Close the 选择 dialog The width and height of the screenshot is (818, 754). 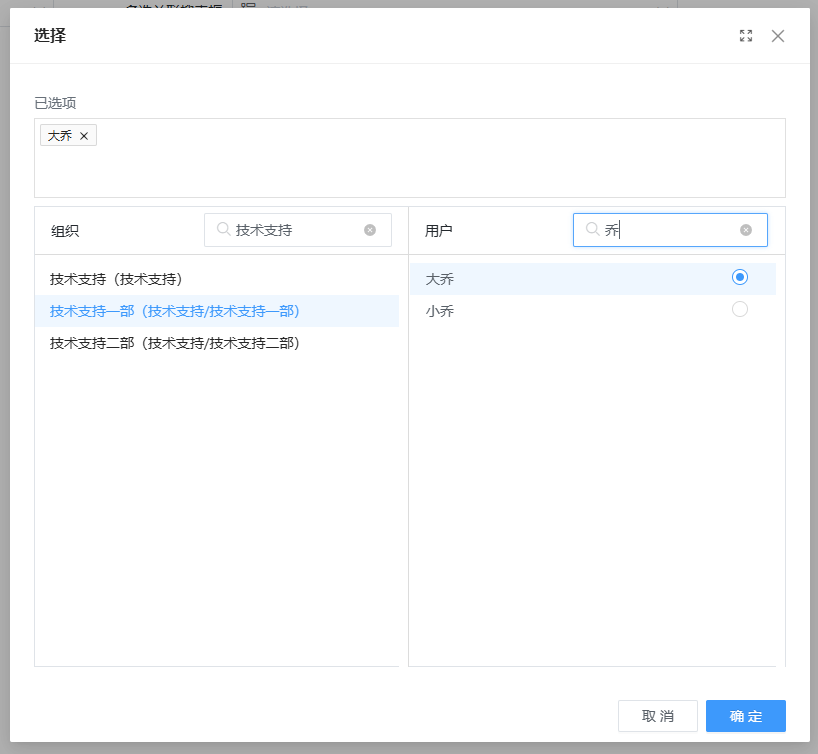tap(778, 36)
